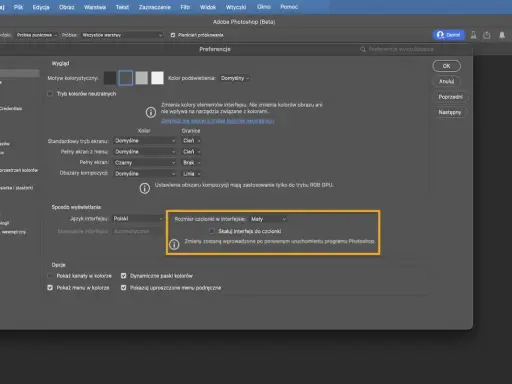512x384 pixels.
Task: Open the Widok menu
Action: (208, 7)
